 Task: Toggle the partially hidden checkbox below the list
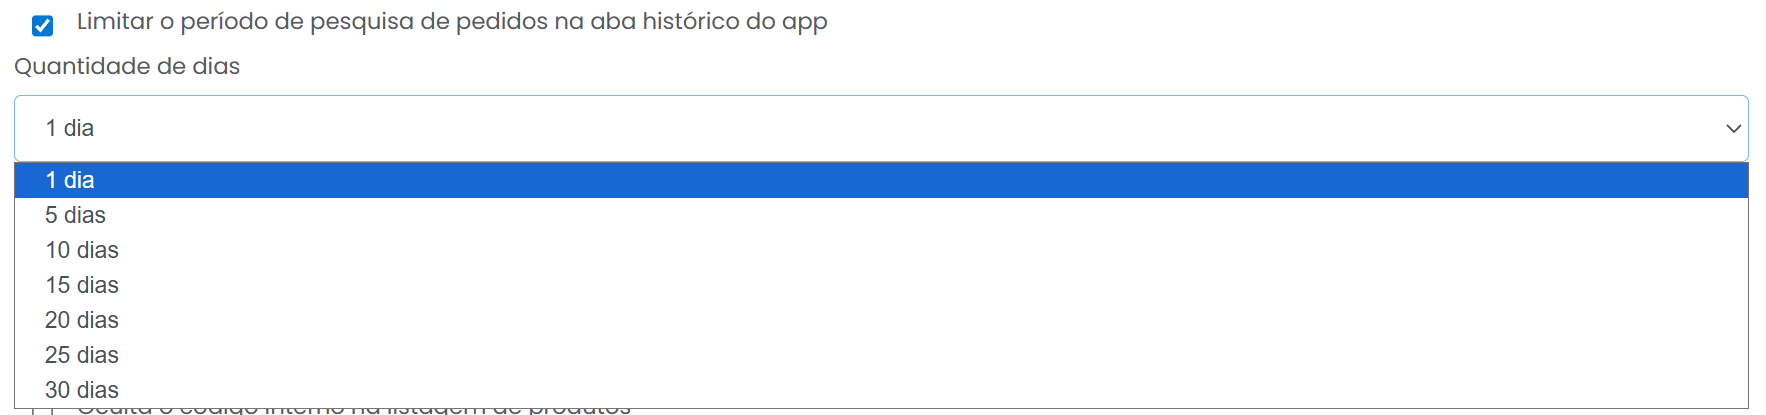42,411
